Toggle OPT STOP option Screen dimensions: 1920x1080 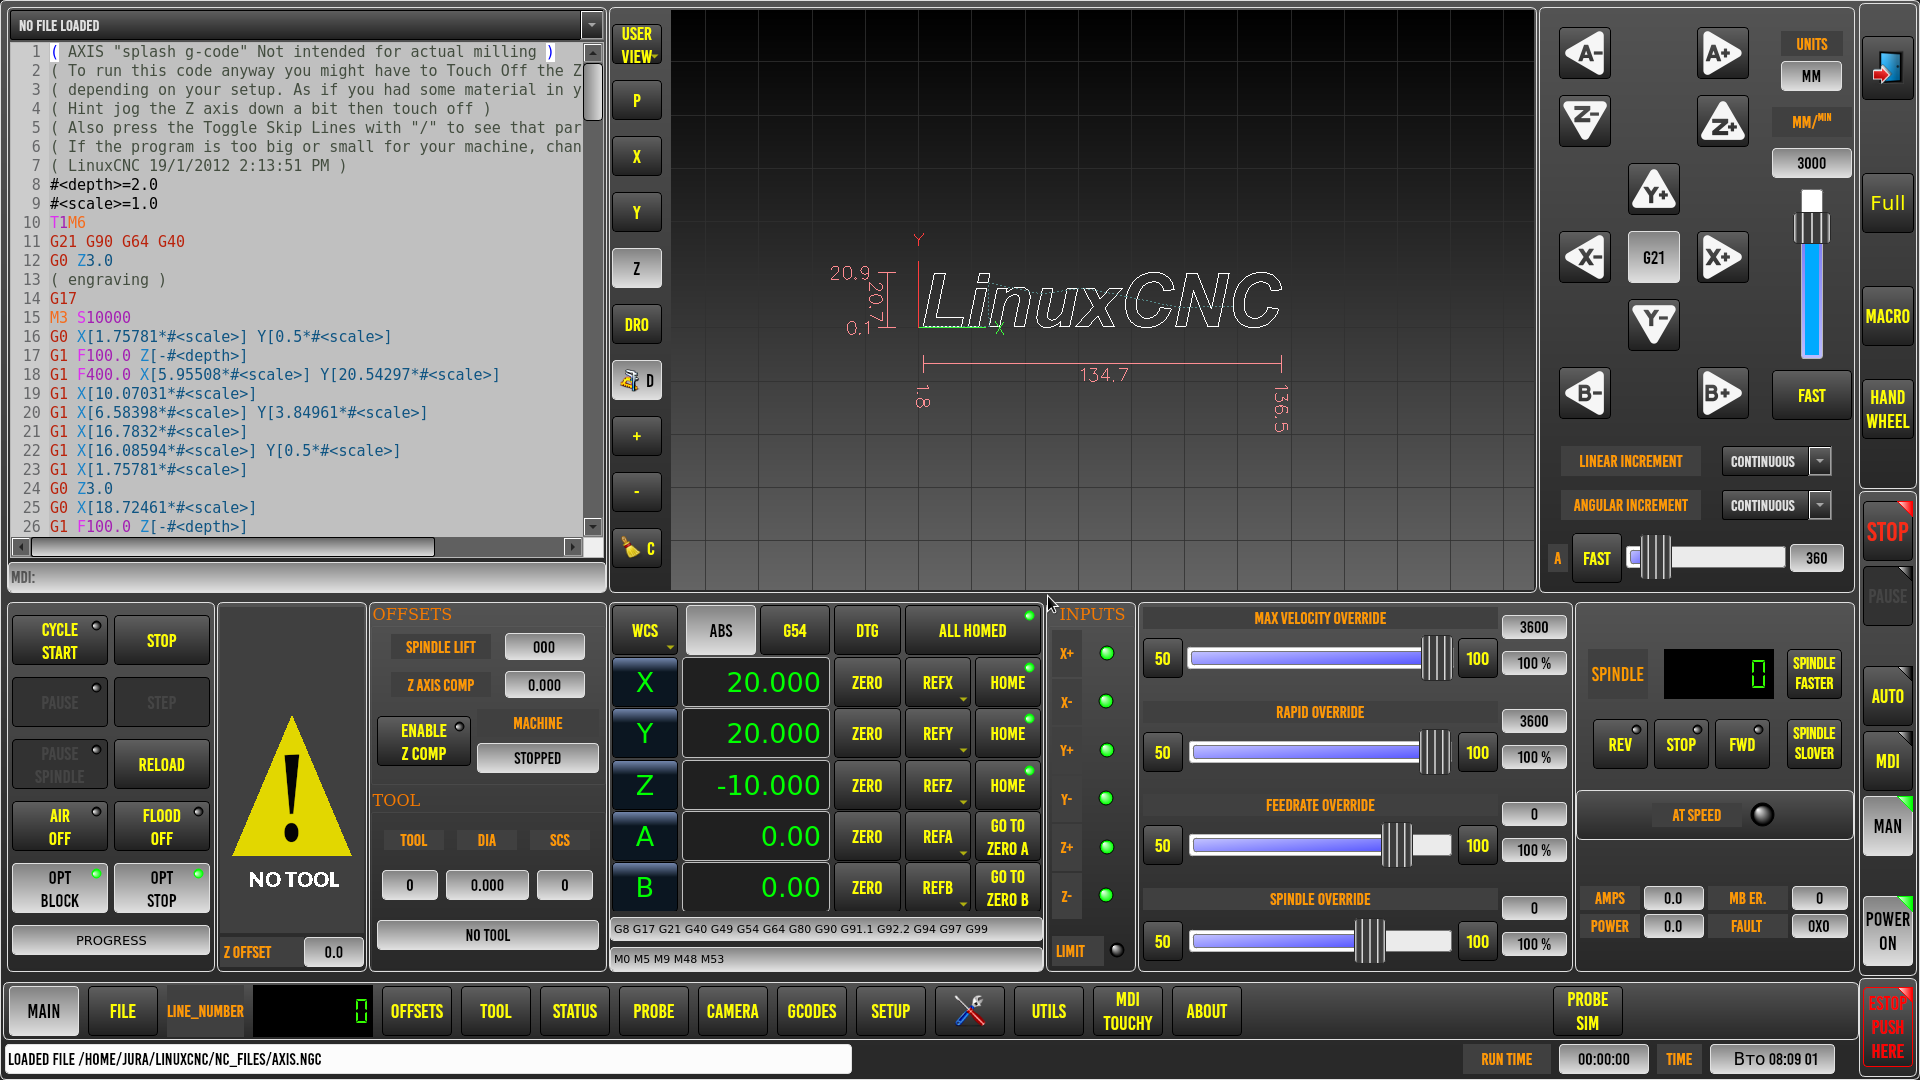point(162,888)
